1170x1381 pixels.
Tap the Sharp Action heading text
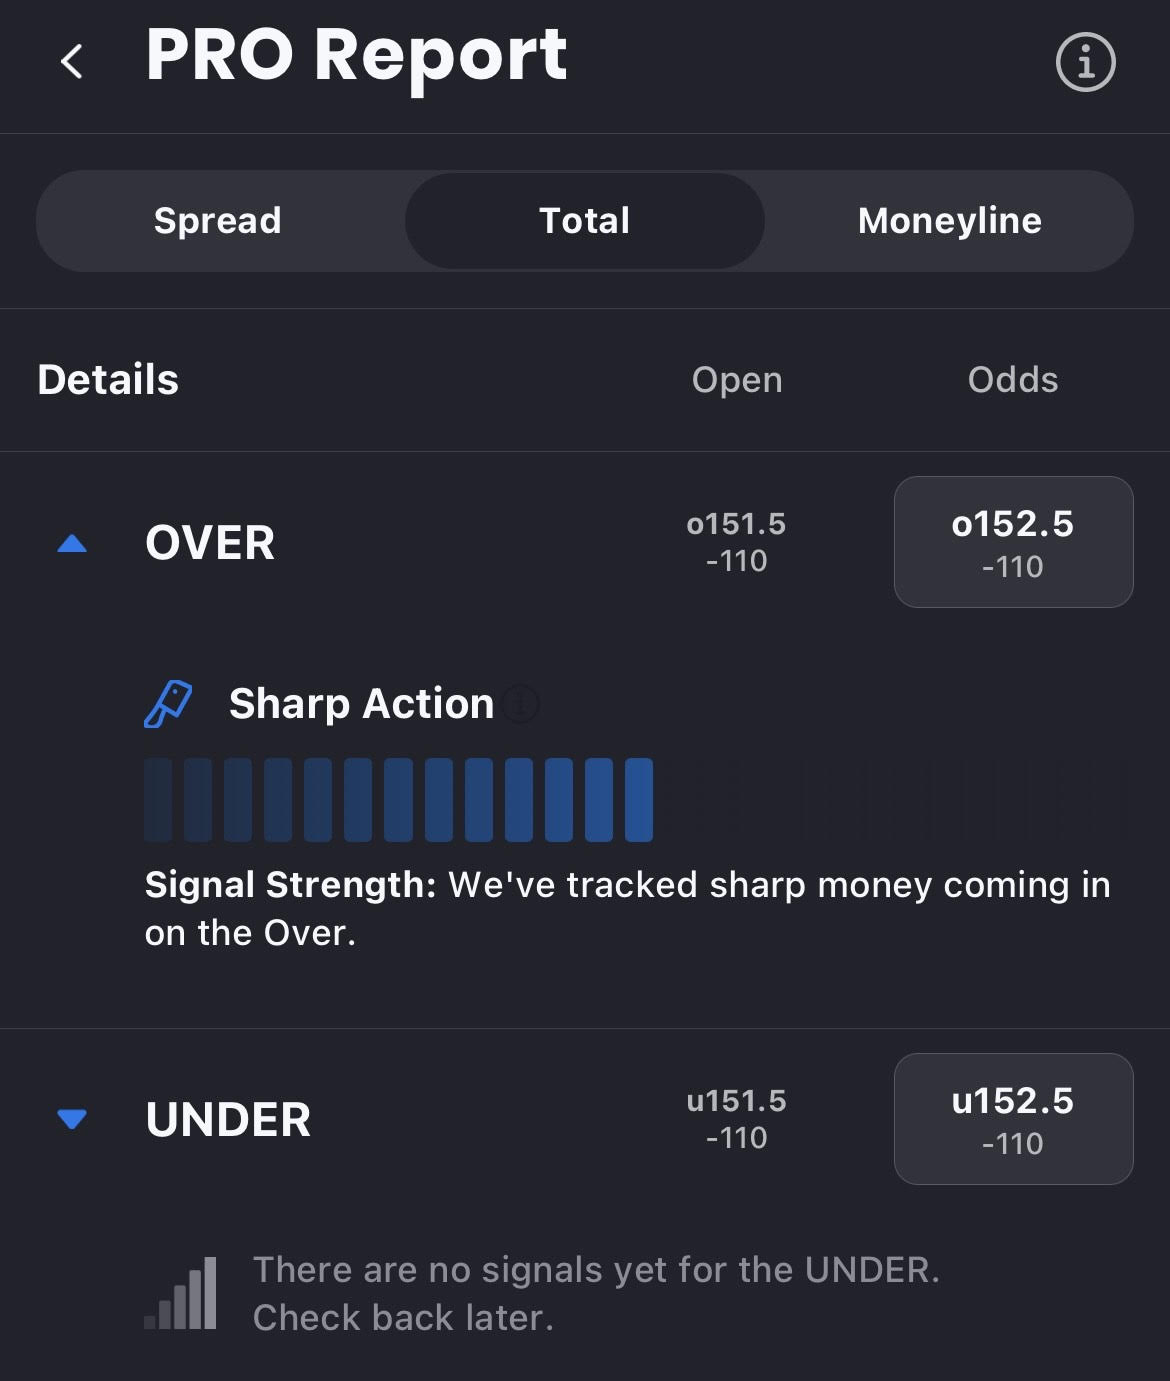click(361, 704)
